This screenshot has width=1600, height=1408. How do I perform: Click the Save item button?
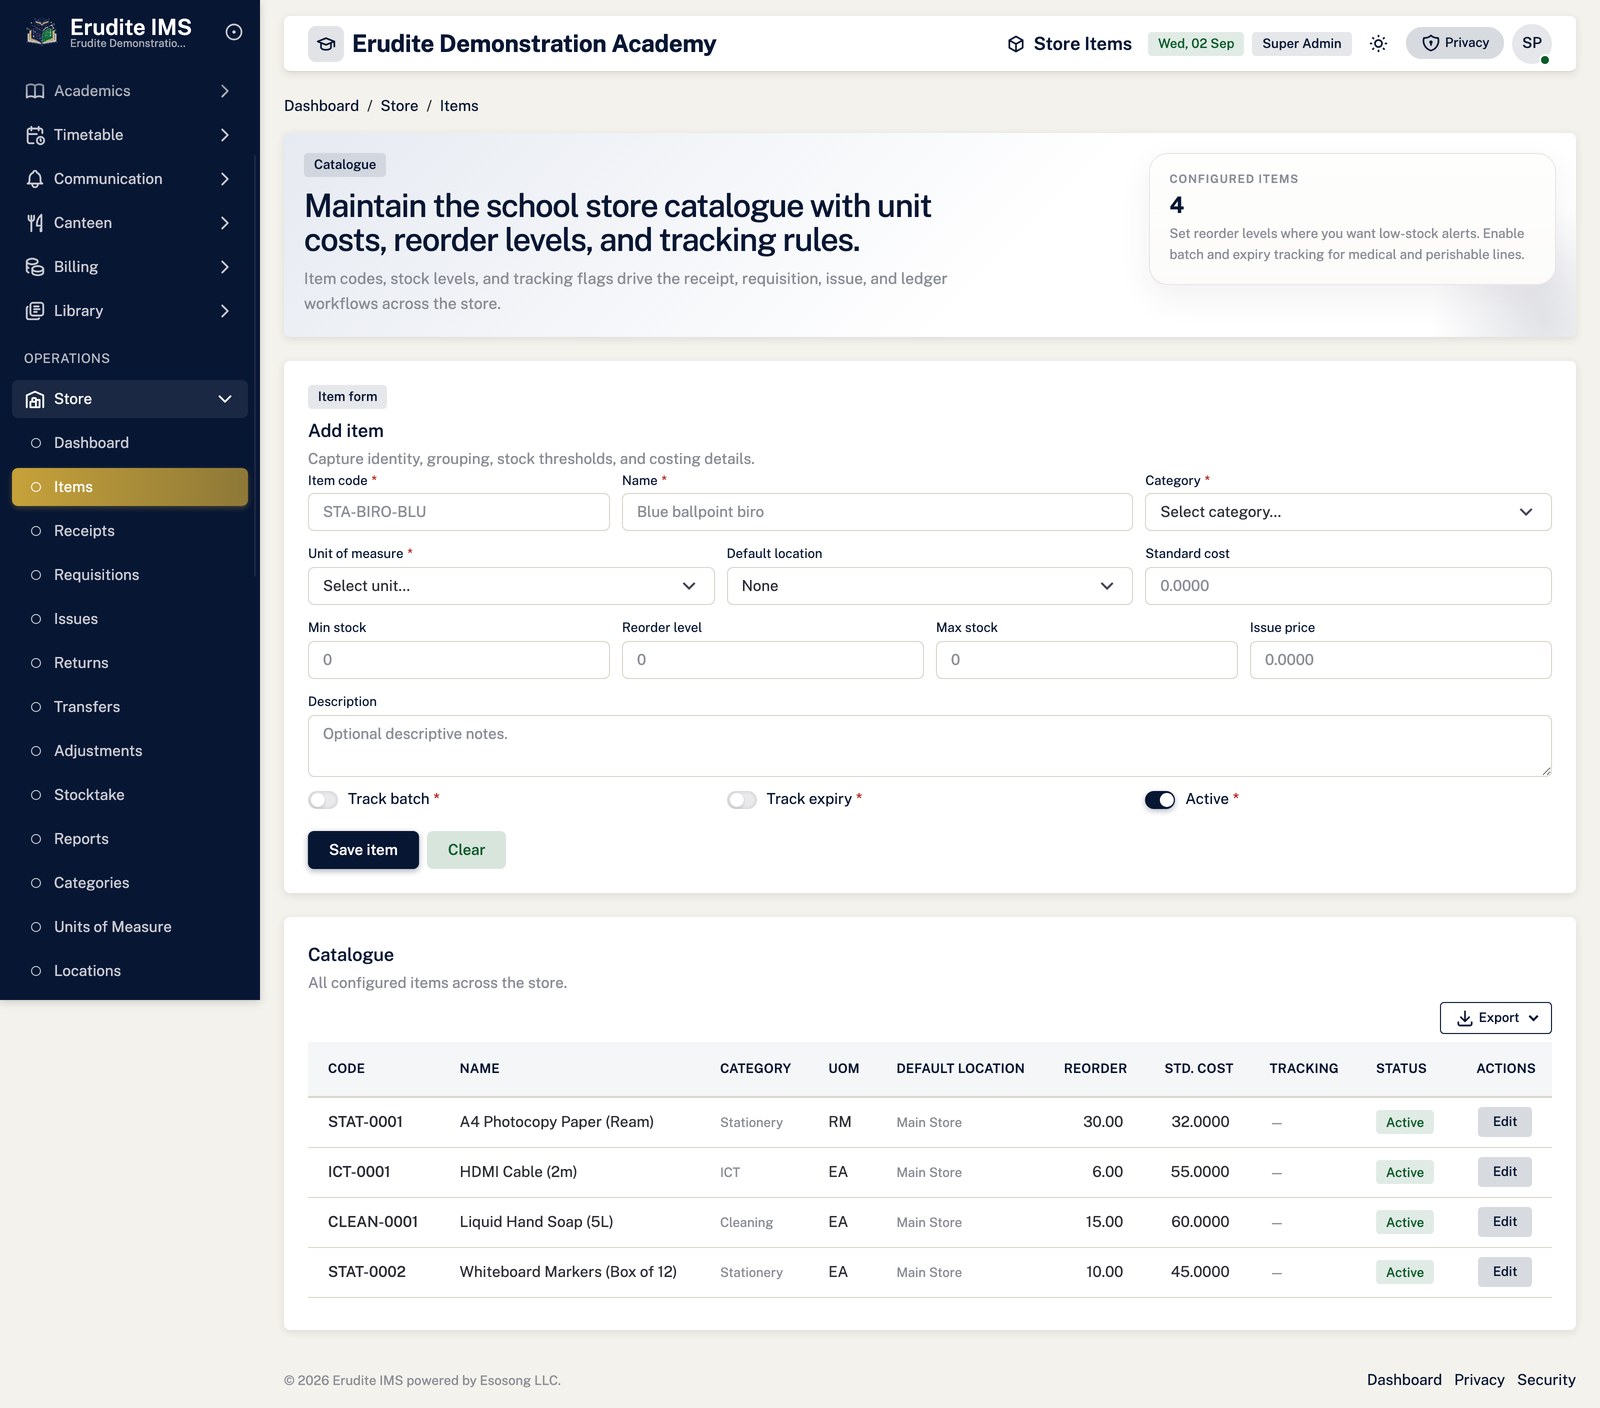click(363, 850)
